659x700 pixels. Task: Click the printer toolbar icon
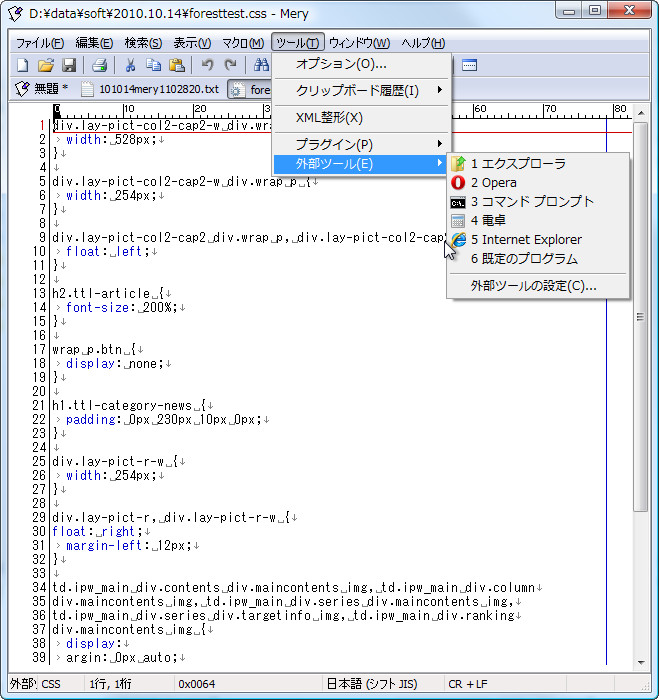click(x=99, y=65)
